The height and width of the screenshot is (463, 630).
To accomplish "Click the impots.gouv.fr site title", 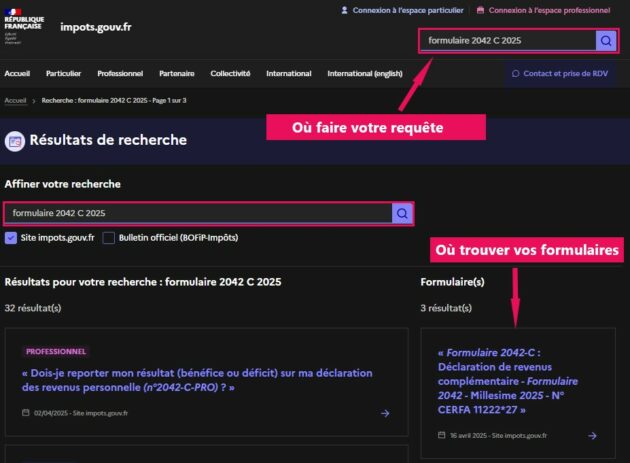I will (x=96, y=27).
